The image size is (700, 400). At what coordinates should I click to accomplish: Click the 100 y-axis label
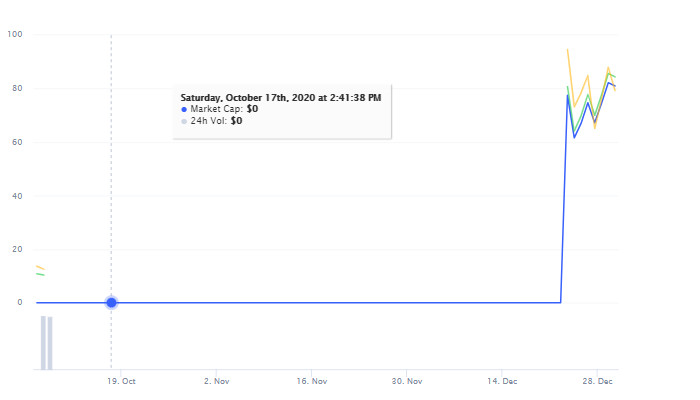pos(15,34)
